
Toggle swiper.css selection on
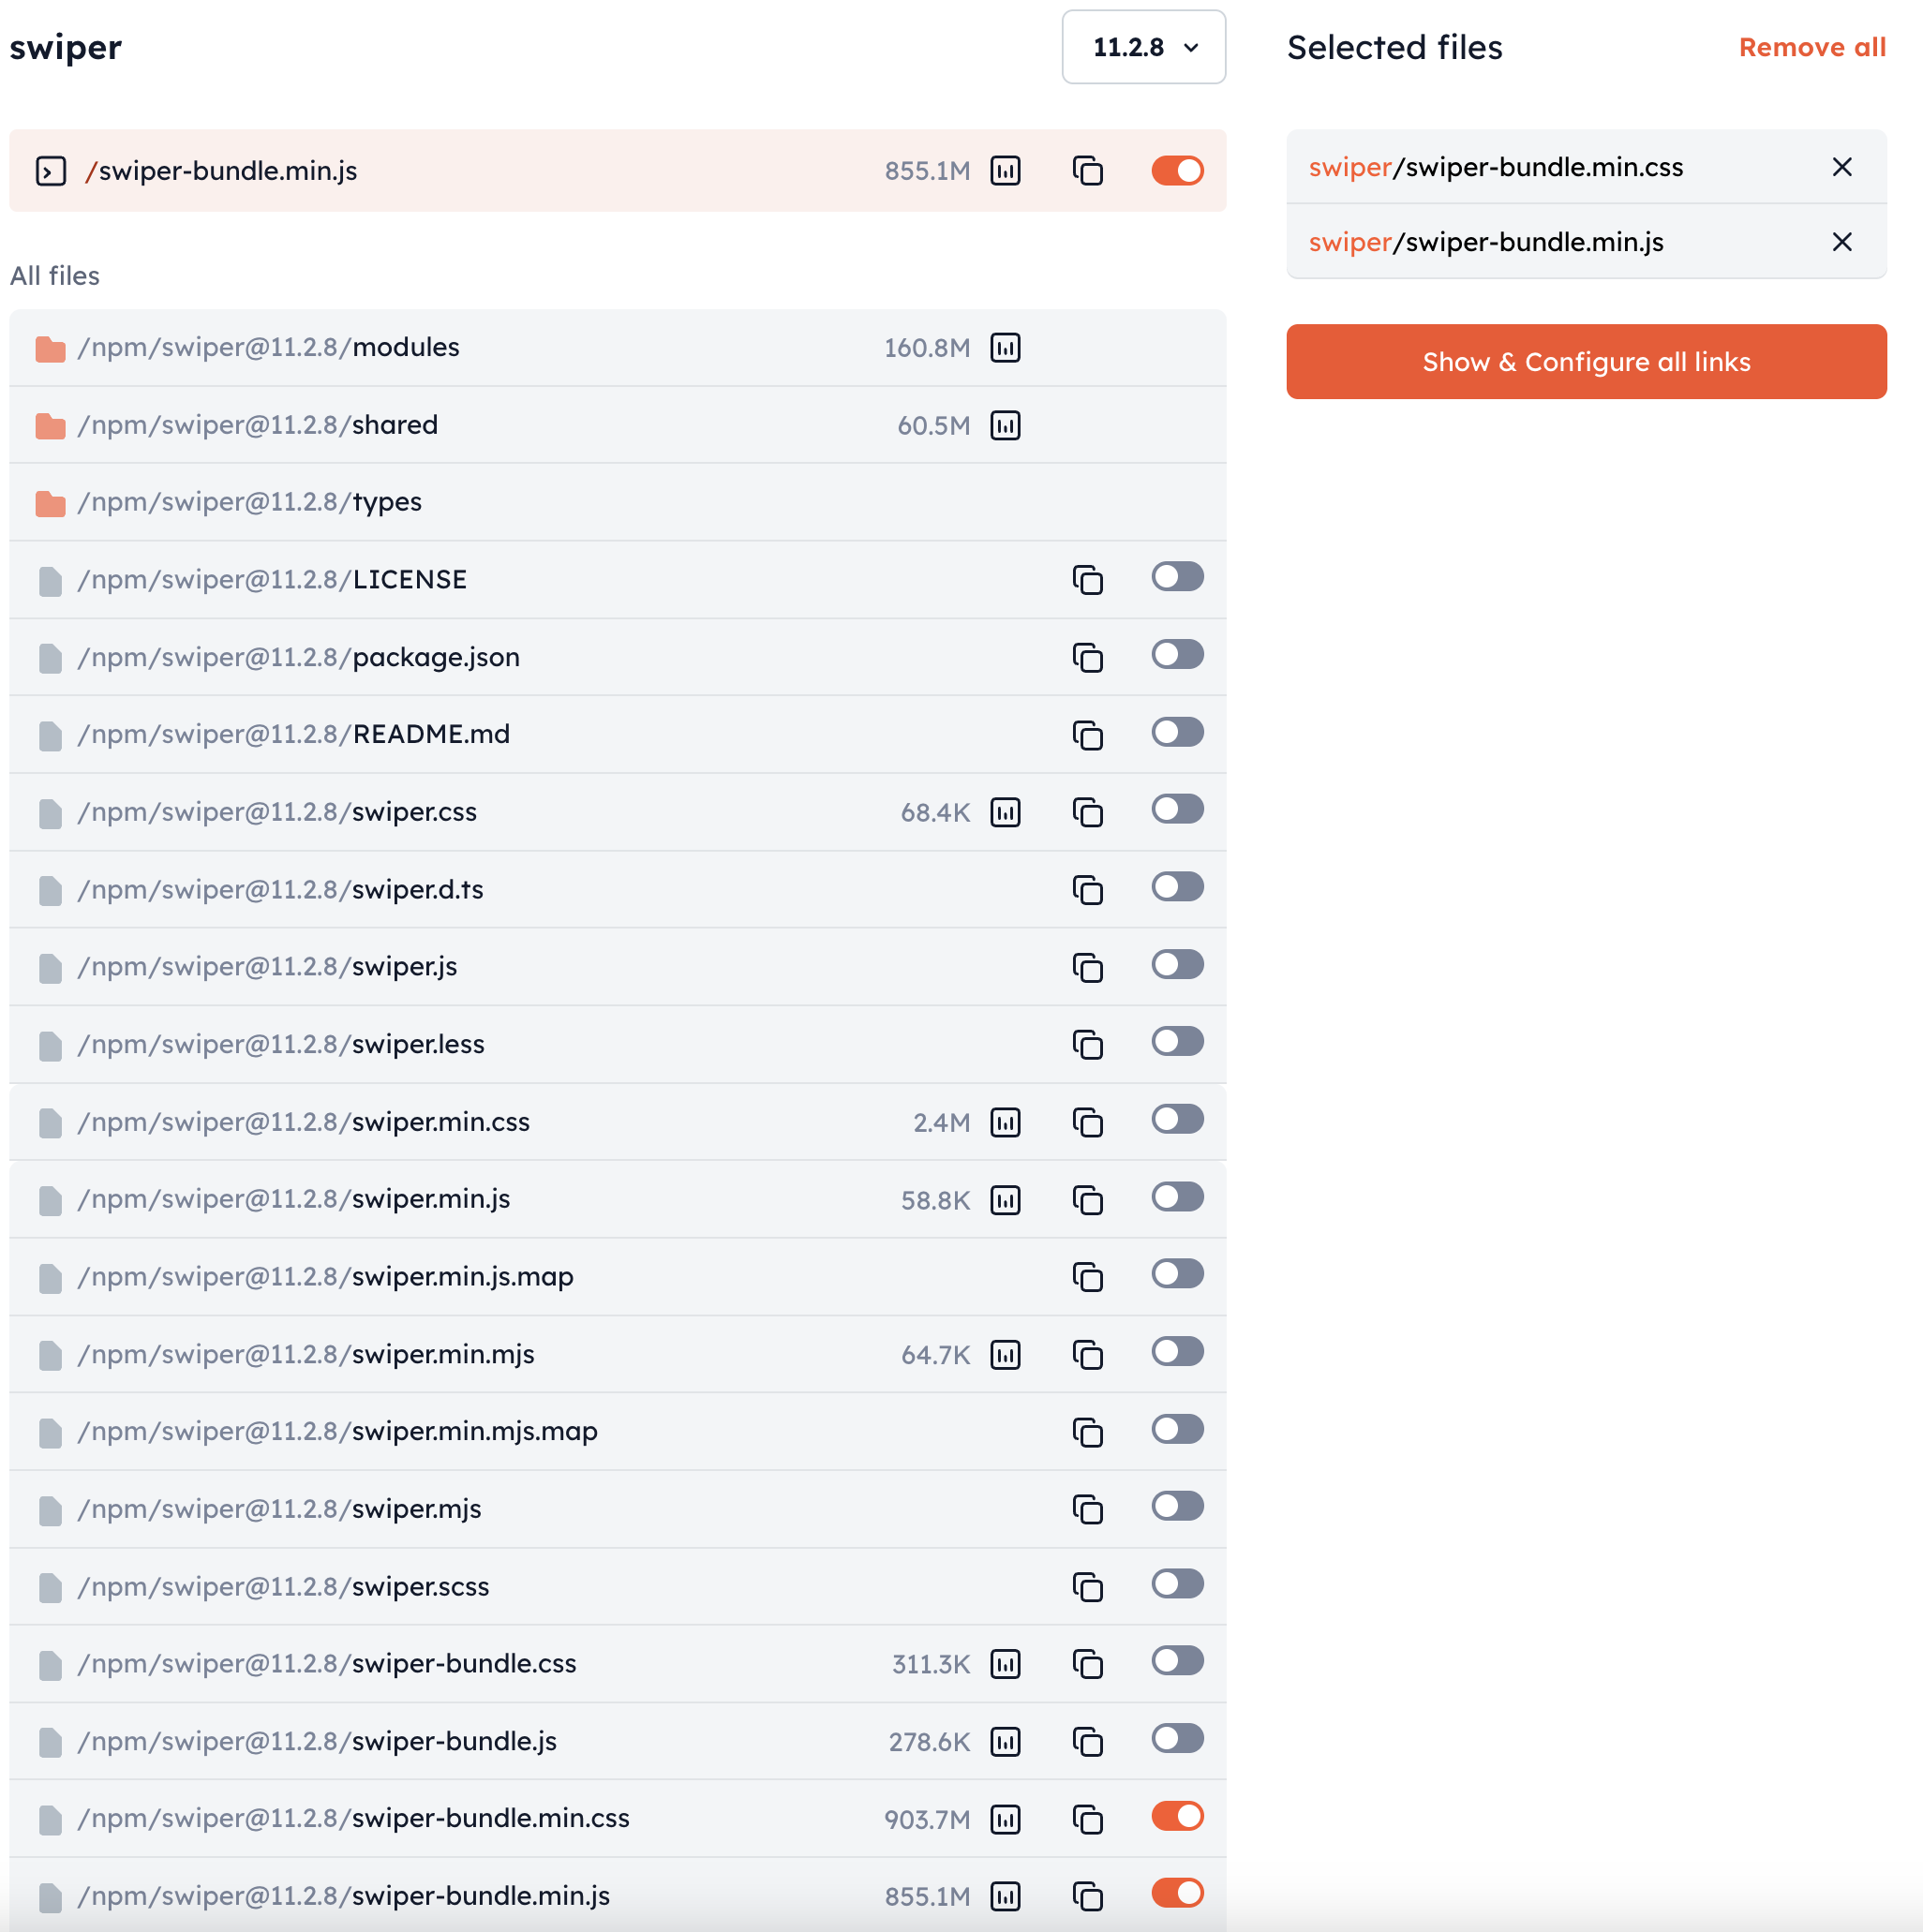1177,809
